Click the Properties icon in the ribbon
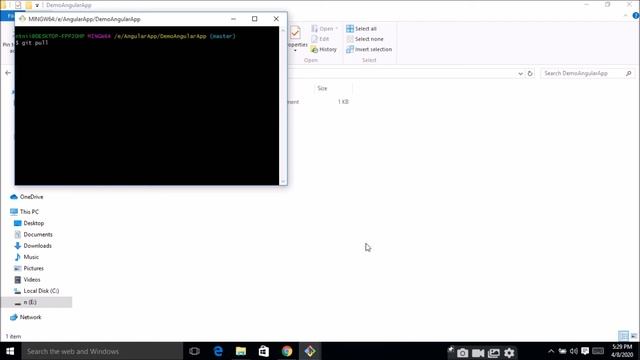This screenshot has height=360, width=640. click(296, 32)
